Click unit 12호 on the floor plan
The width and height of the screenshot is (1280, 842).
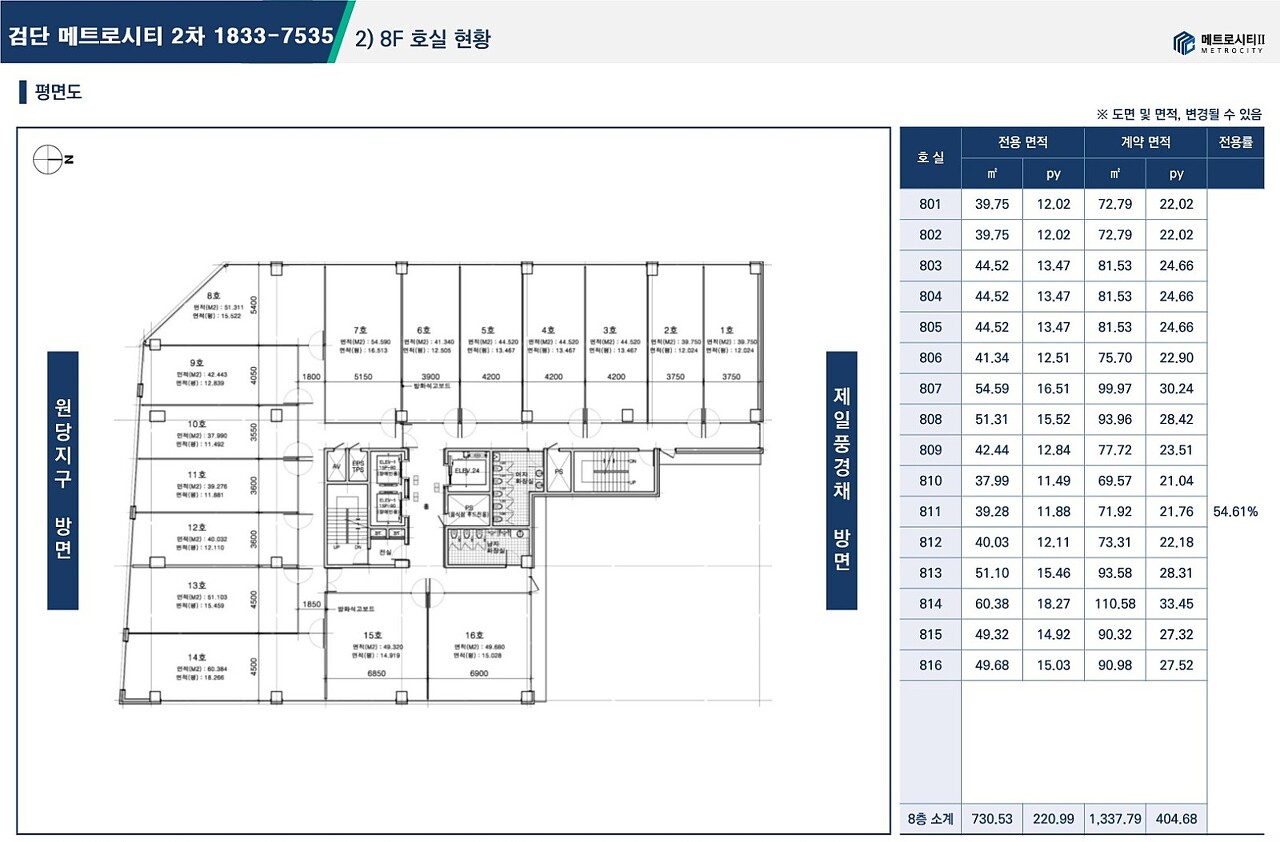197,527
